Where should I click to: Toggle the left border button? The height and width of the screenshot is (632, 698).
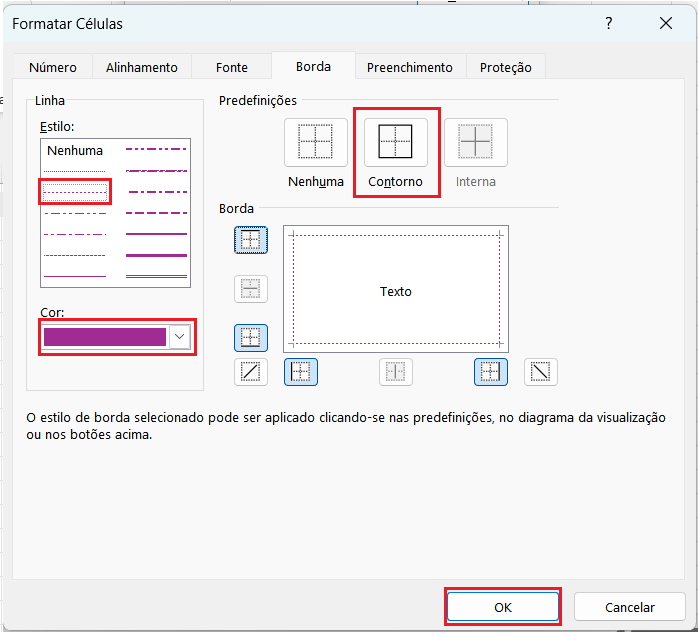tap(300, 372)
